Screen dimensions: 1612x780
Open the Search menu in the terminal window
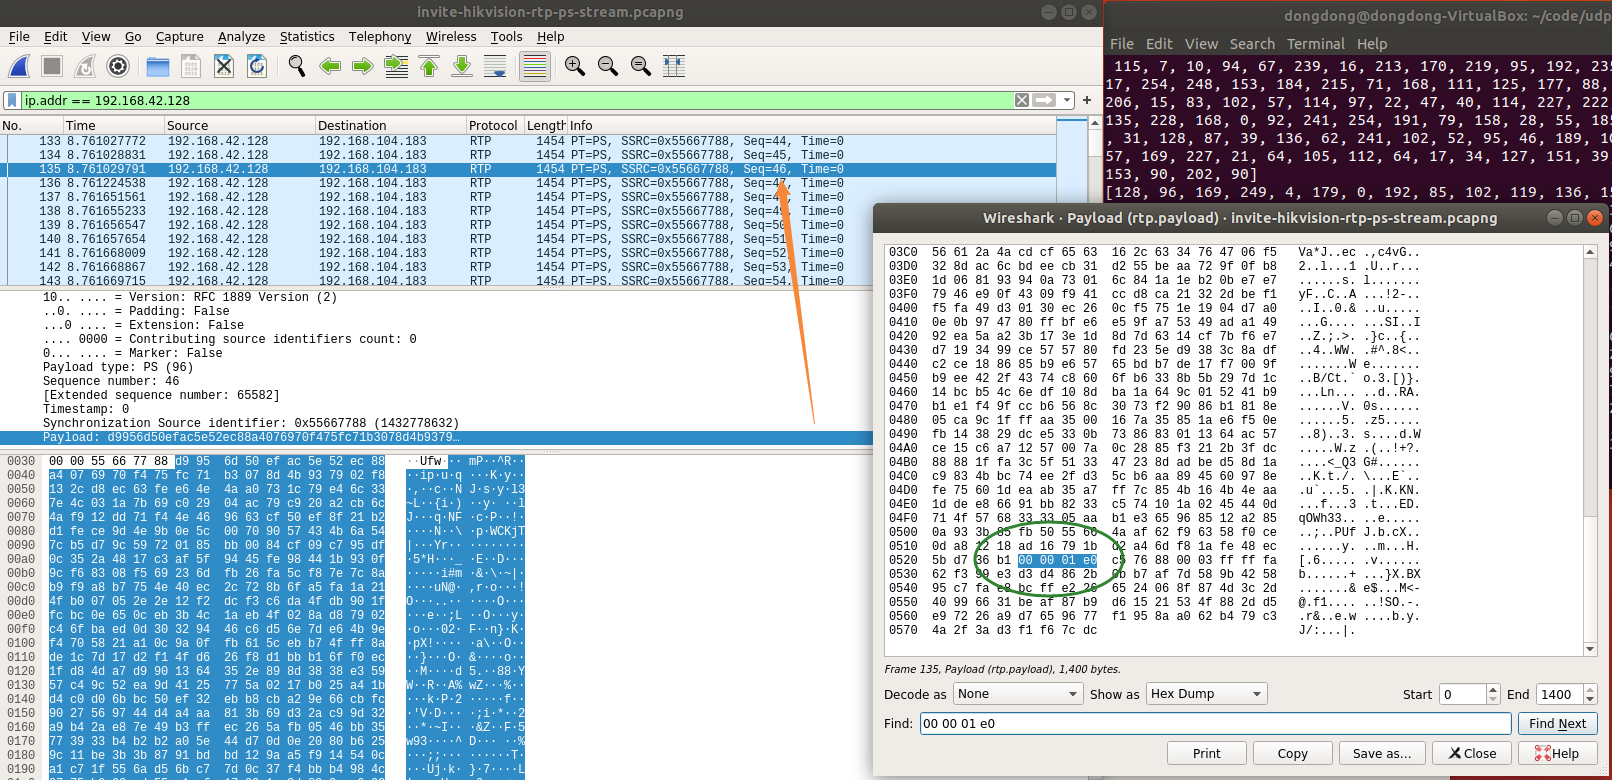(1252, 44)
